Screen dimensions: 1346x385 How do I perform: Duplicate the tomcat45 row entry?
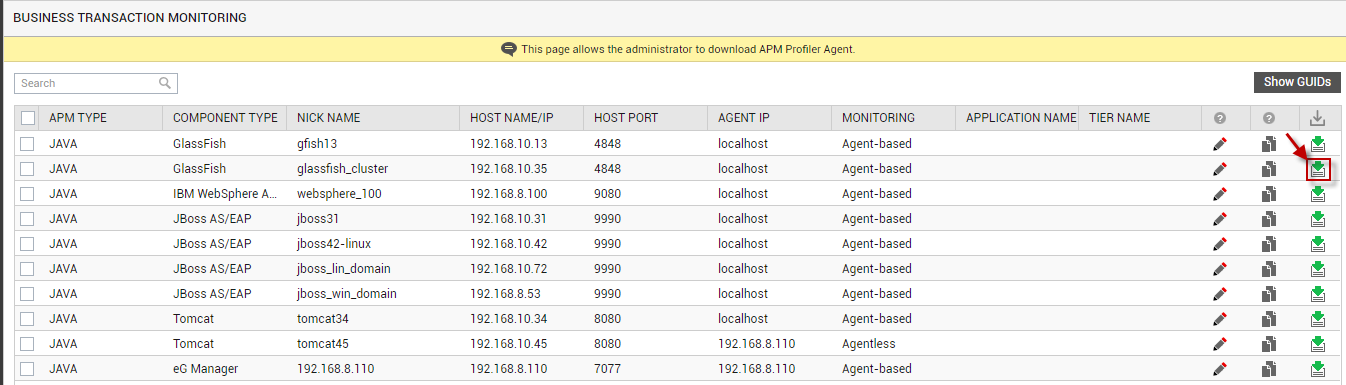tap(1268, 344)
